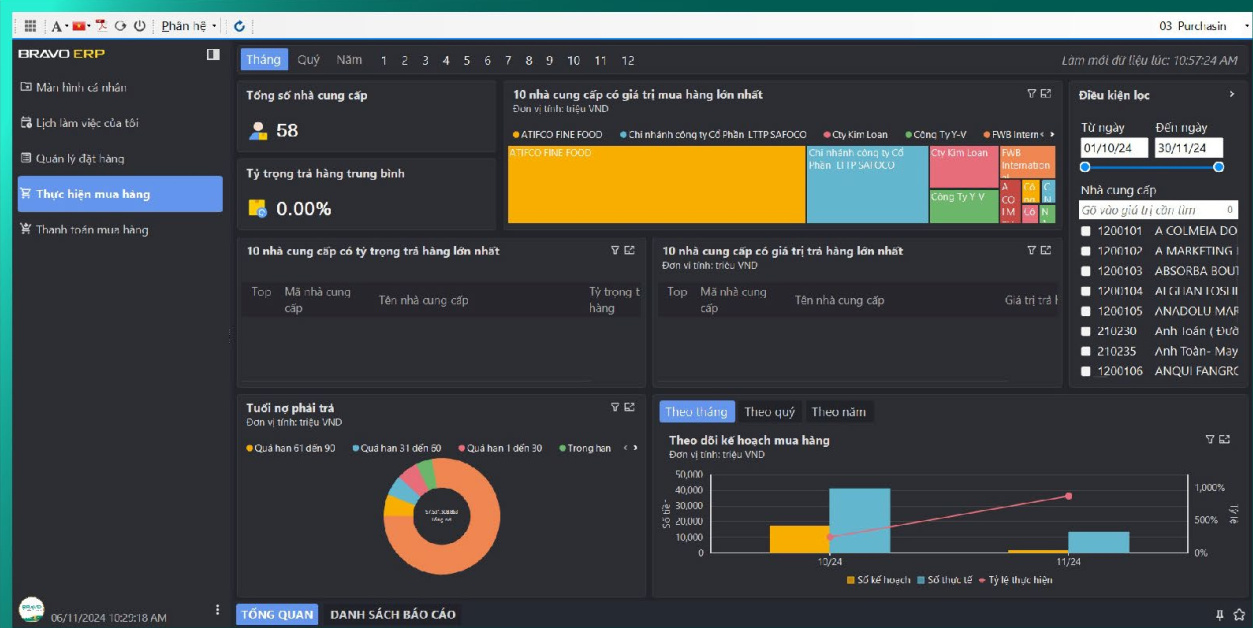The image size is (1253, 628).
Task: Open the Phân hệ dropdown menu
Action: [x=189, y=26]
